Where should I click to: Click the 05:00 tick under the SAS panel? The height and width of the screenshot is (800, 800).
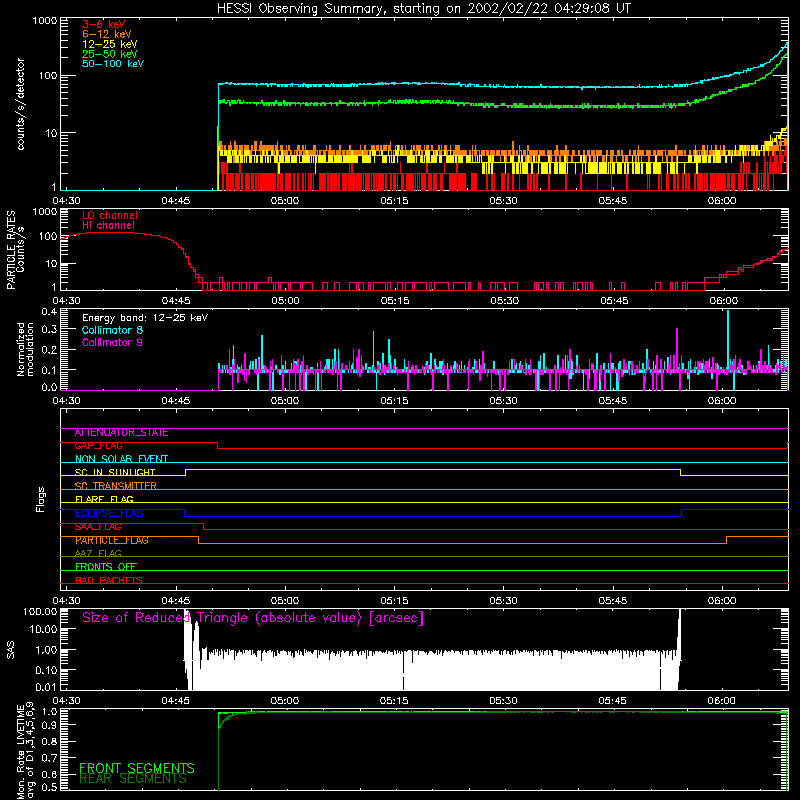pyautogui.click(x=285, y=701)
